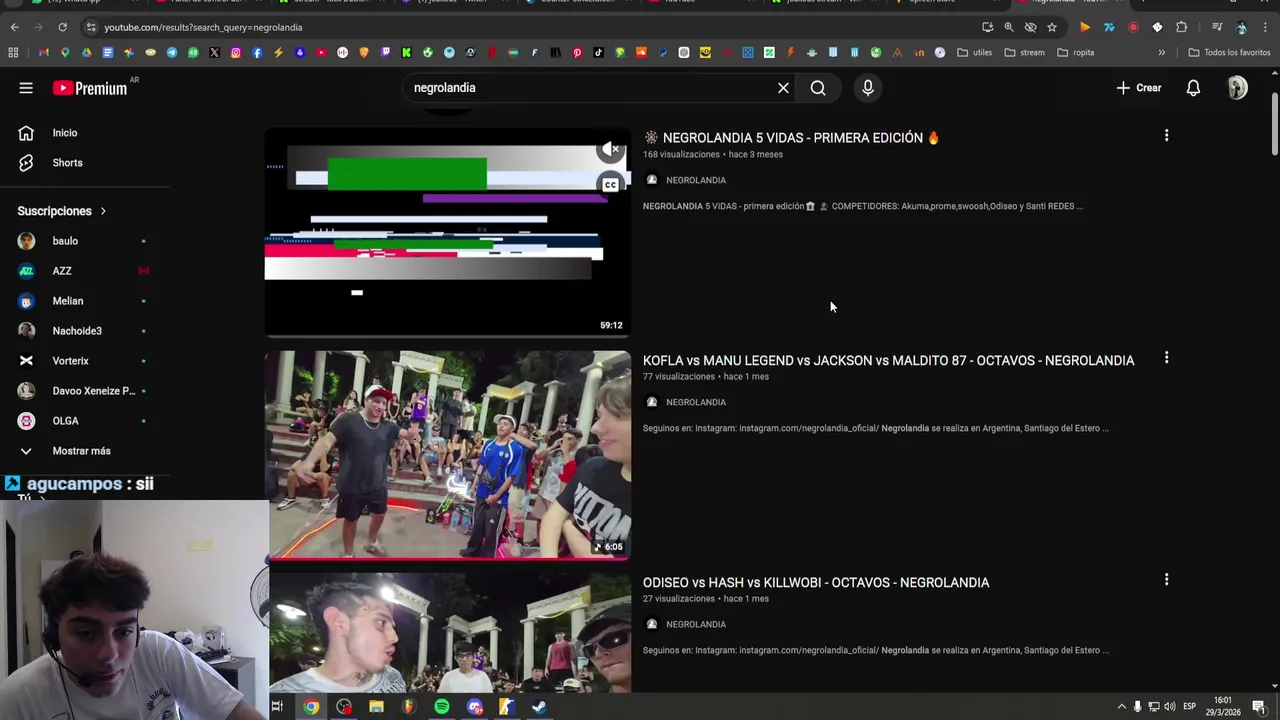Click the Crear button
Viewport: 1280px width, 720px height.
(1139, 88)
